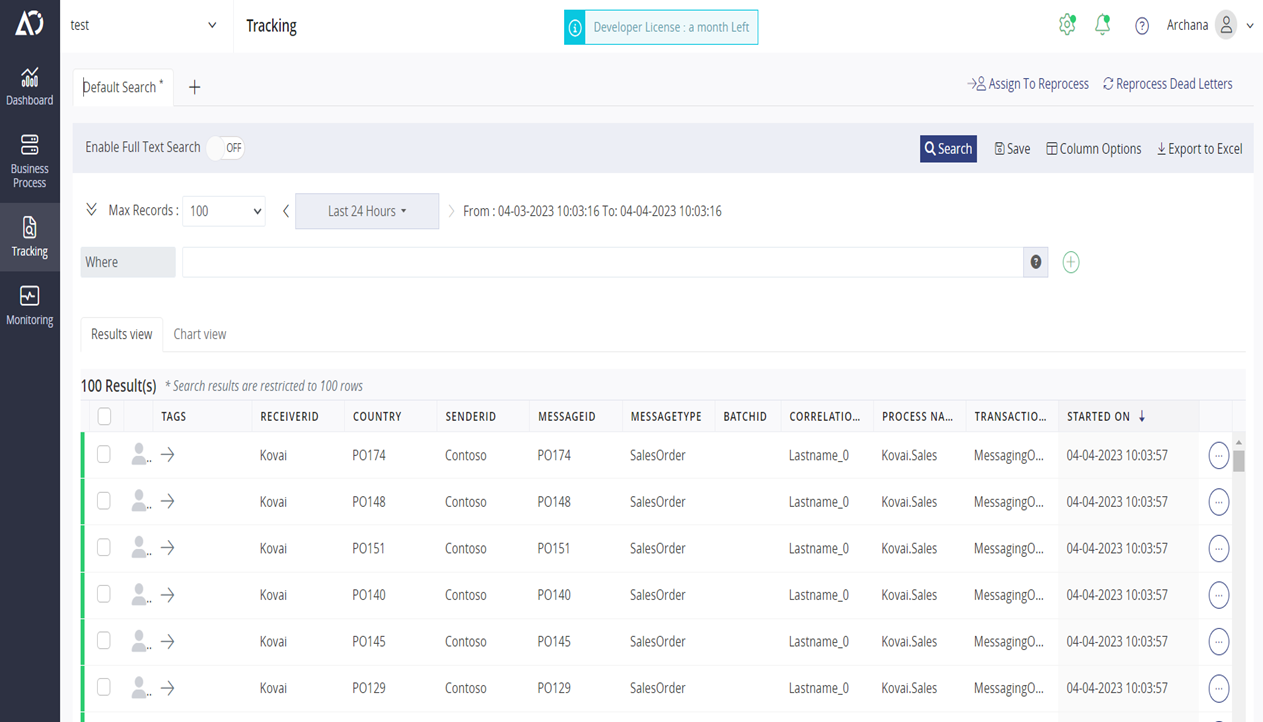Open notifications bell icon
1263x722 pixels.
[x=1102, y=25]
